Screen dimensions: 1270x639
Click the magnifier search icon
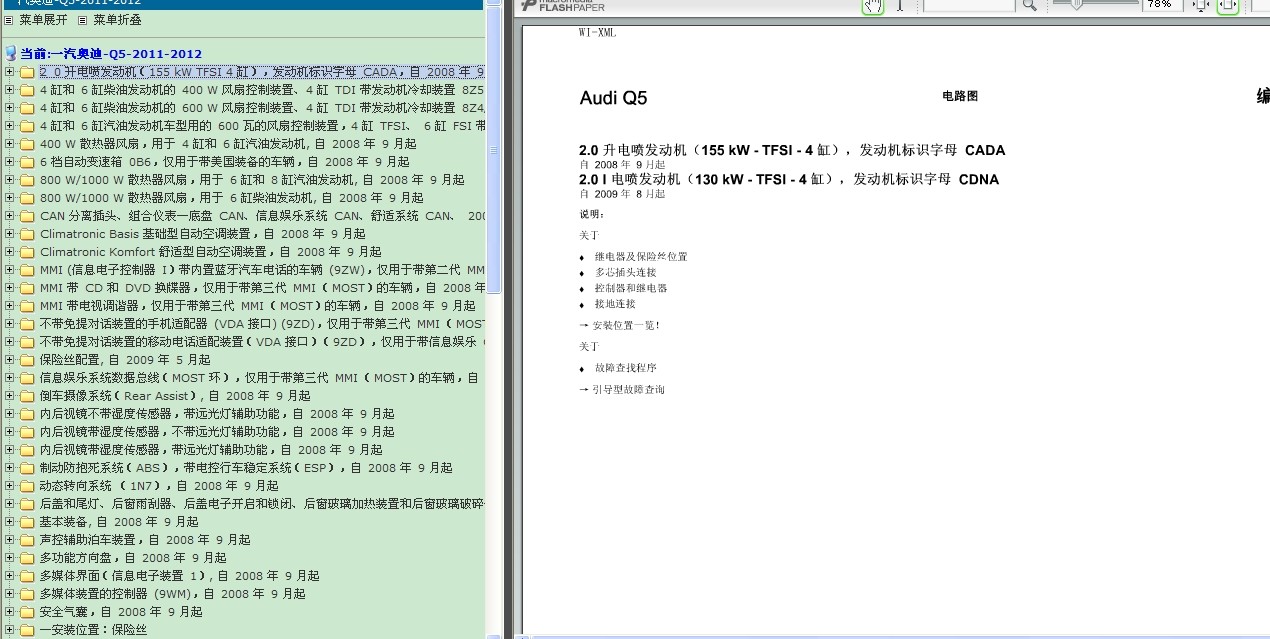pos(1028,5)
